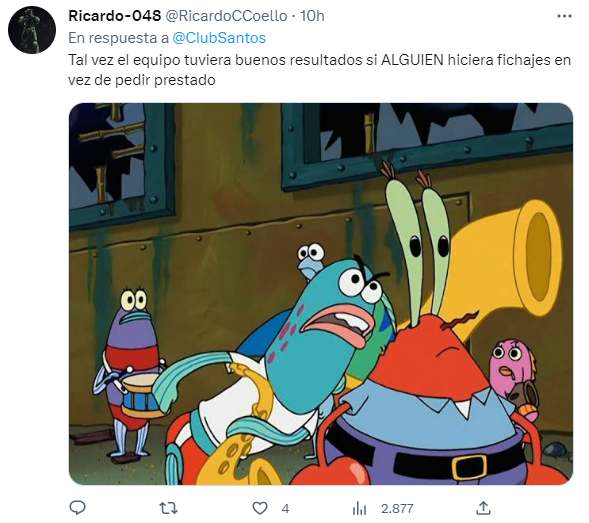
Task: Open Ricardo-048's profile avatar picture
Action: click(32, 30)
